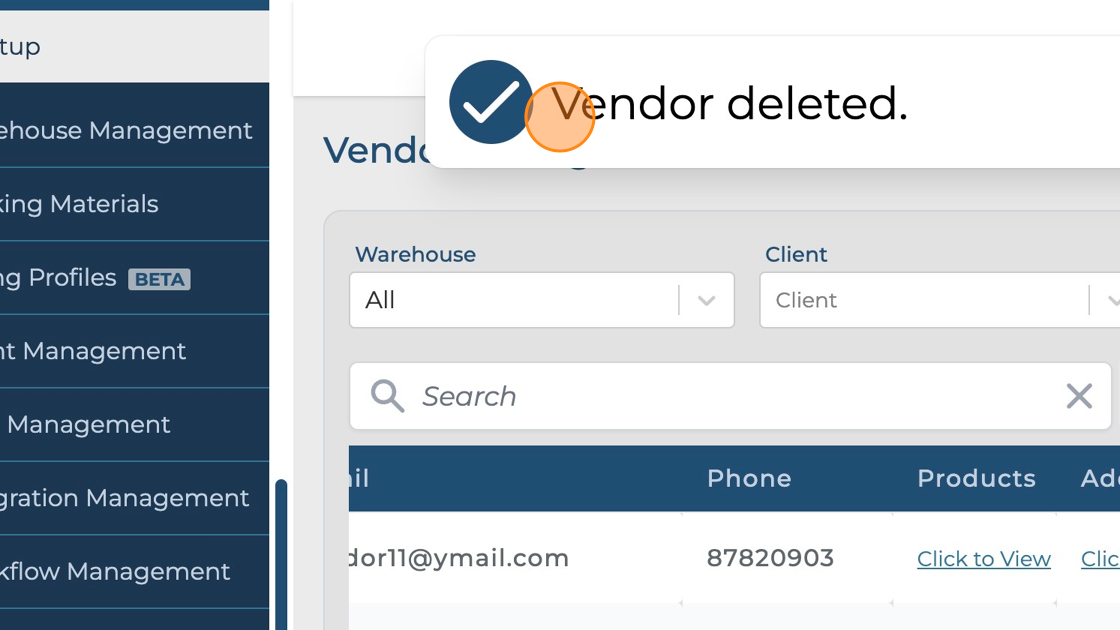Click the magnifying glass search icon
1120x630 pixels.
click(387, 396)
